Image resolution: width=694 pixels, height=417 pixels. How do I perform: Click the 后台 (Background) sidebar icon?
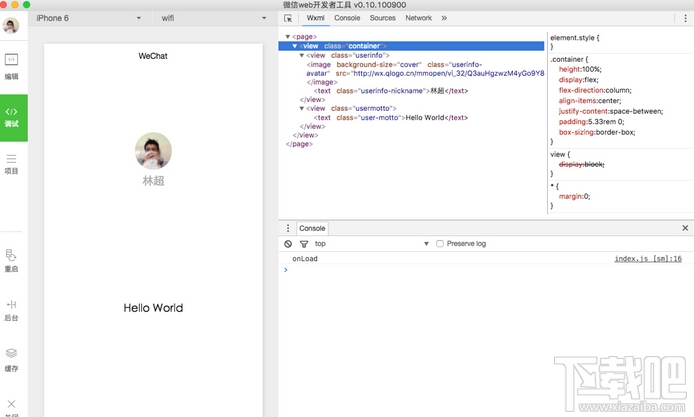pyautogui.click(x=12, y=309)
